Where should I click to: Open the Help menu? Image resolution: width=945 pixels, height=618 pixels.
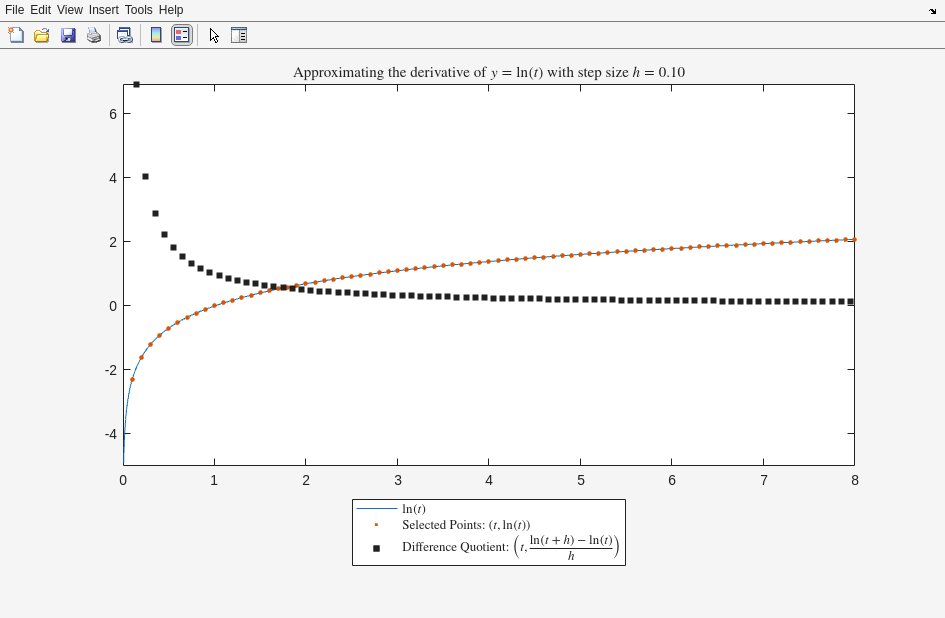click(x=171, y=10)
